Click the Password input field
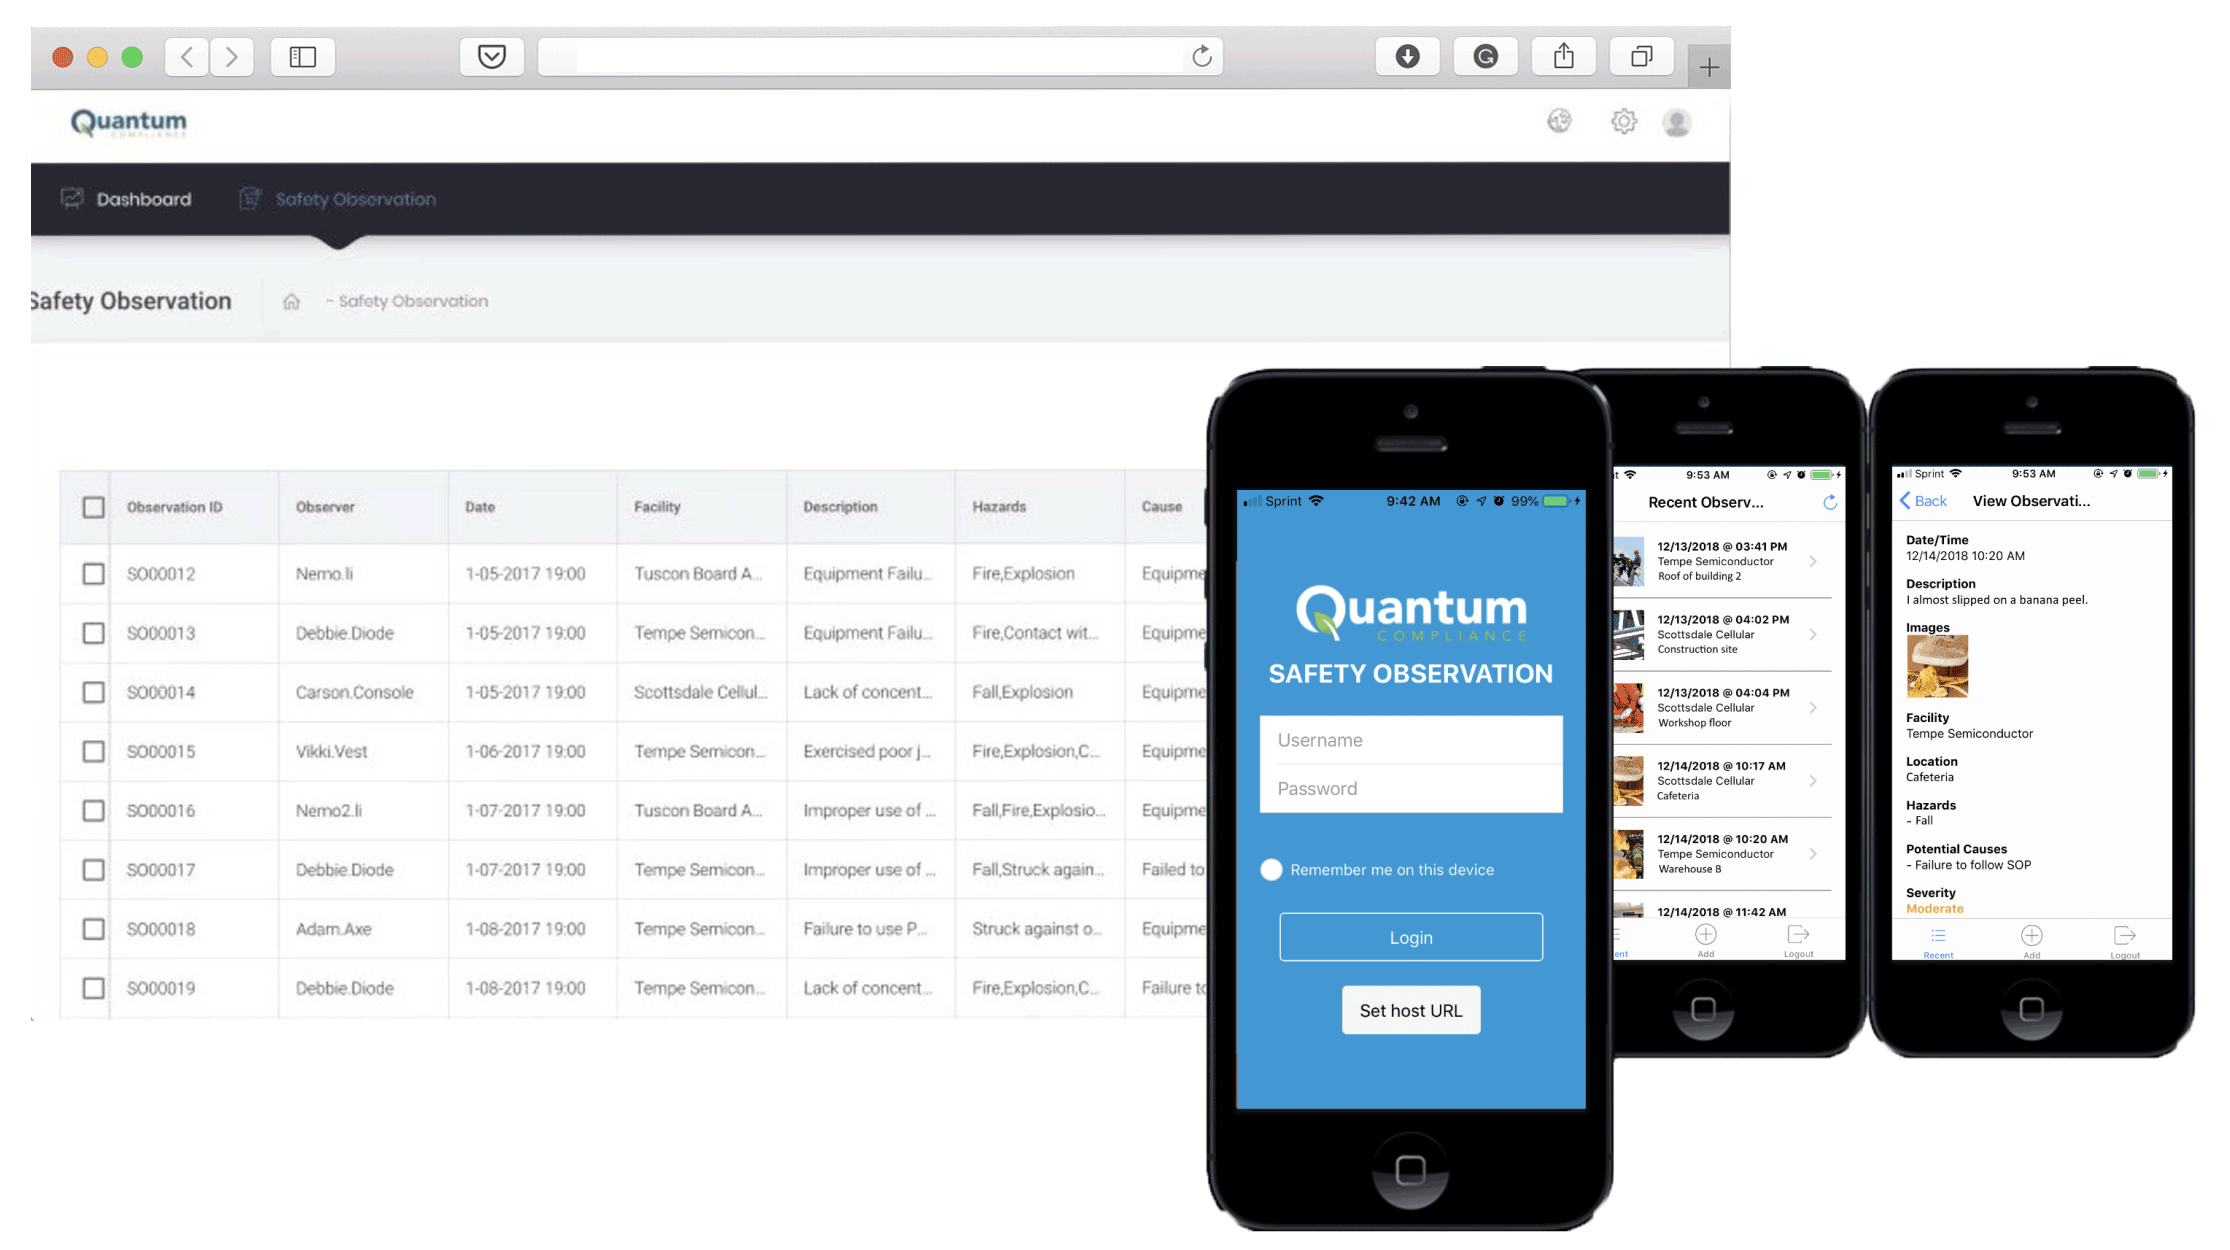2230x1250 pixels. click(1409, 789)
